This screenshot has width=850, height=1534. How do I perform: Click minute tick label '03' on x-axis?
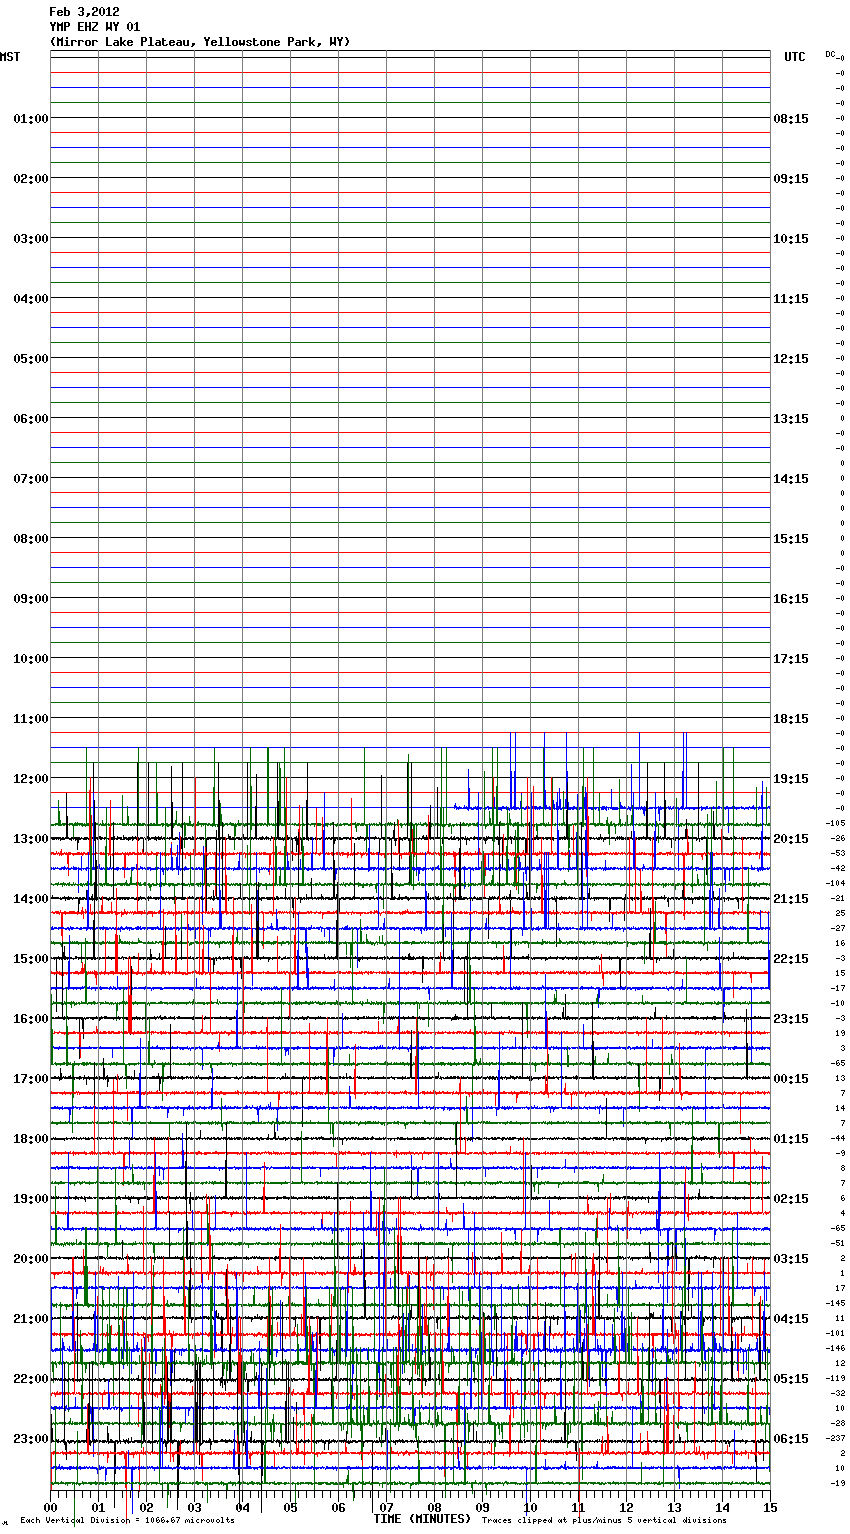coord(194,1507)
